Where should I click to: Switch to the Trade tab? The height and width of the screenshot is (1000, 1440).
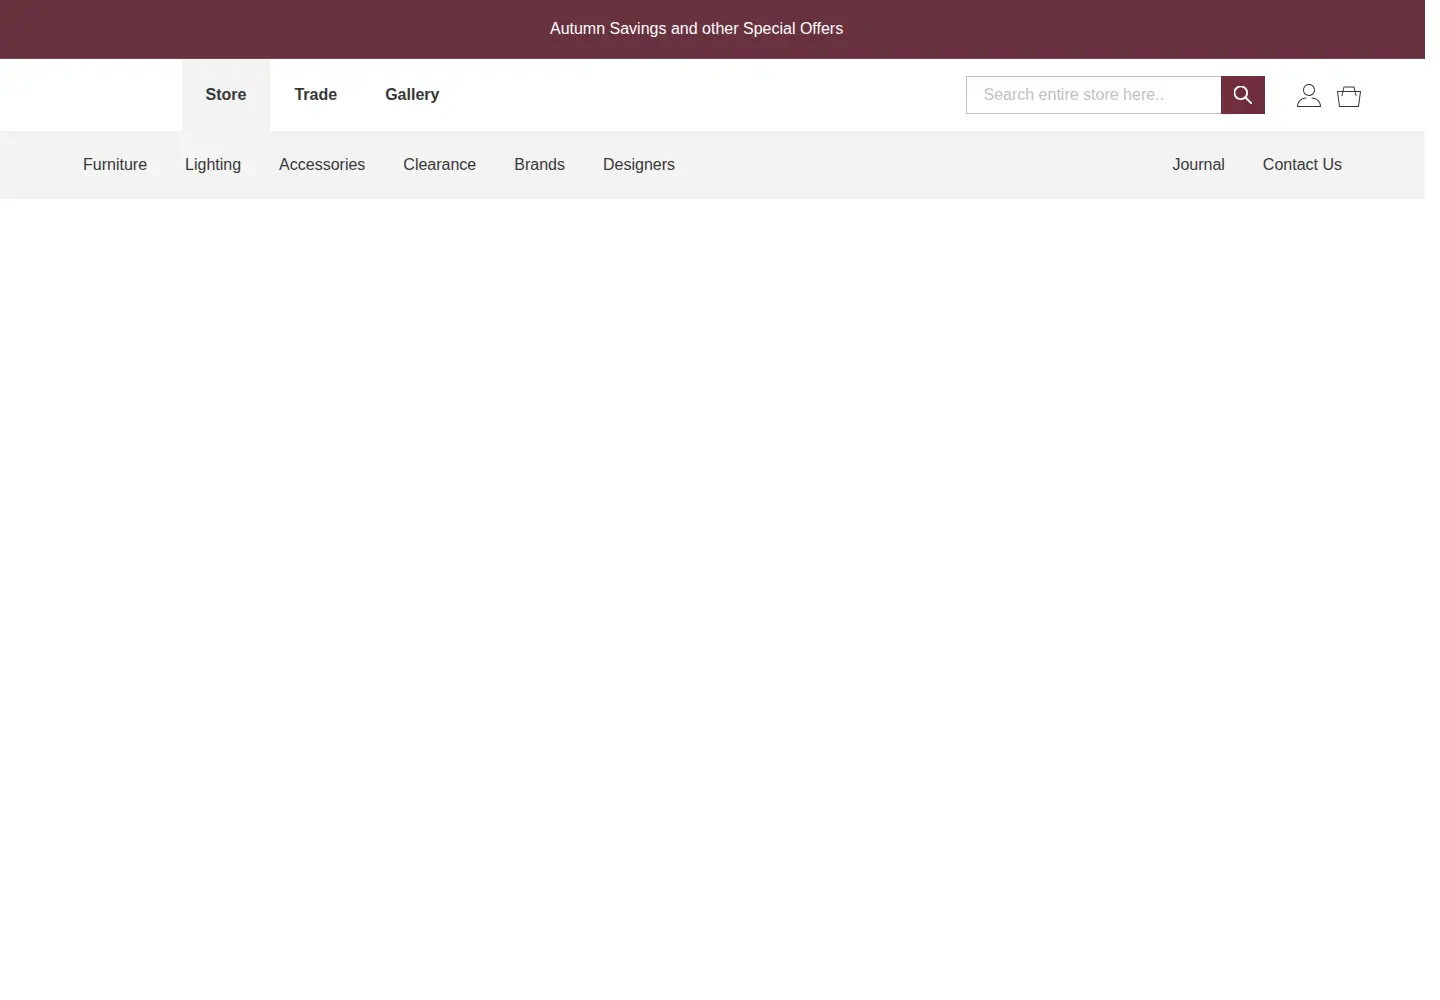[x=316, y=95]
